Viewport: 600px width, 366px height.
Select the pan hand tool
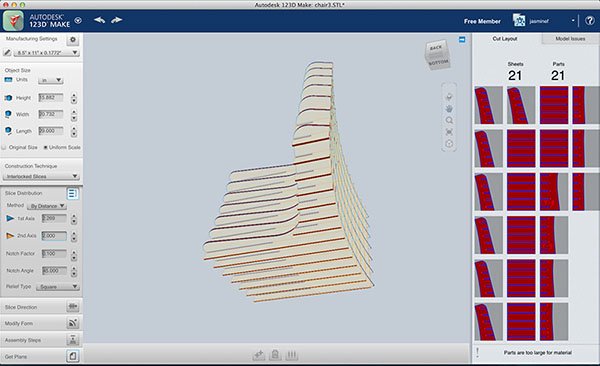point(449,109)
